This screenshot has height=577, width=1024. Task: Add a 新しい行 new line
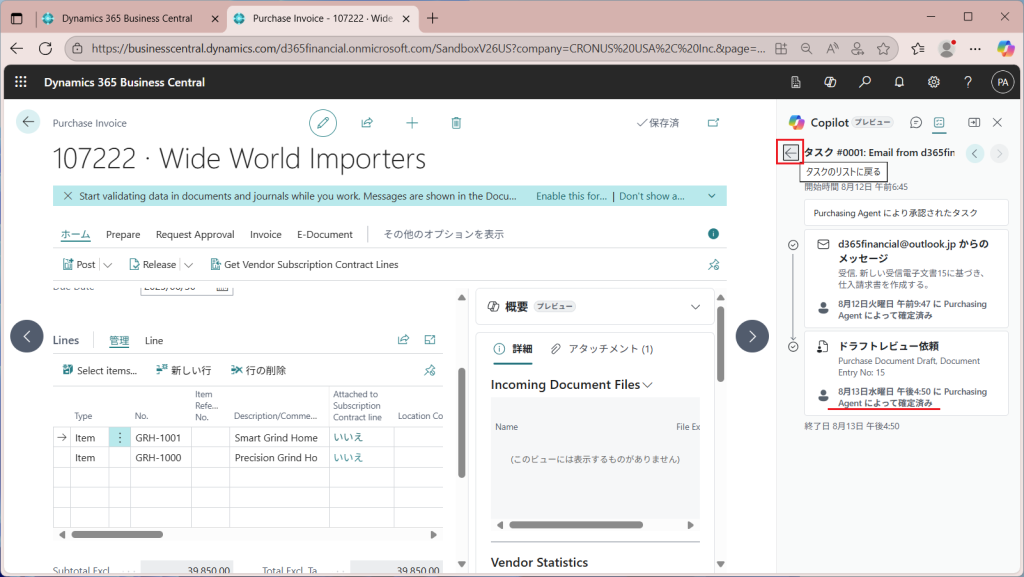(x=184, y=370)
